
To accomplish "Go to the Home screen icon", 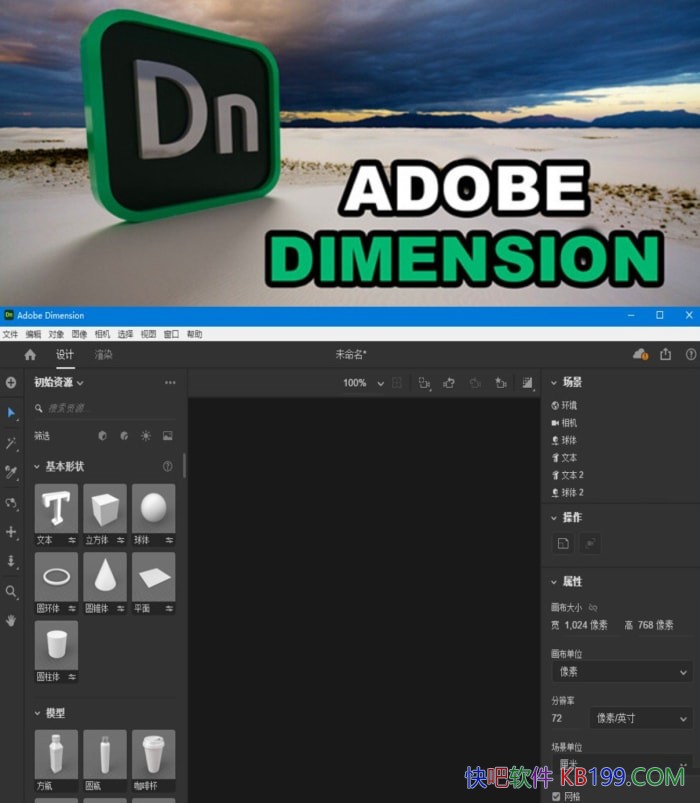I will (30, 355).
